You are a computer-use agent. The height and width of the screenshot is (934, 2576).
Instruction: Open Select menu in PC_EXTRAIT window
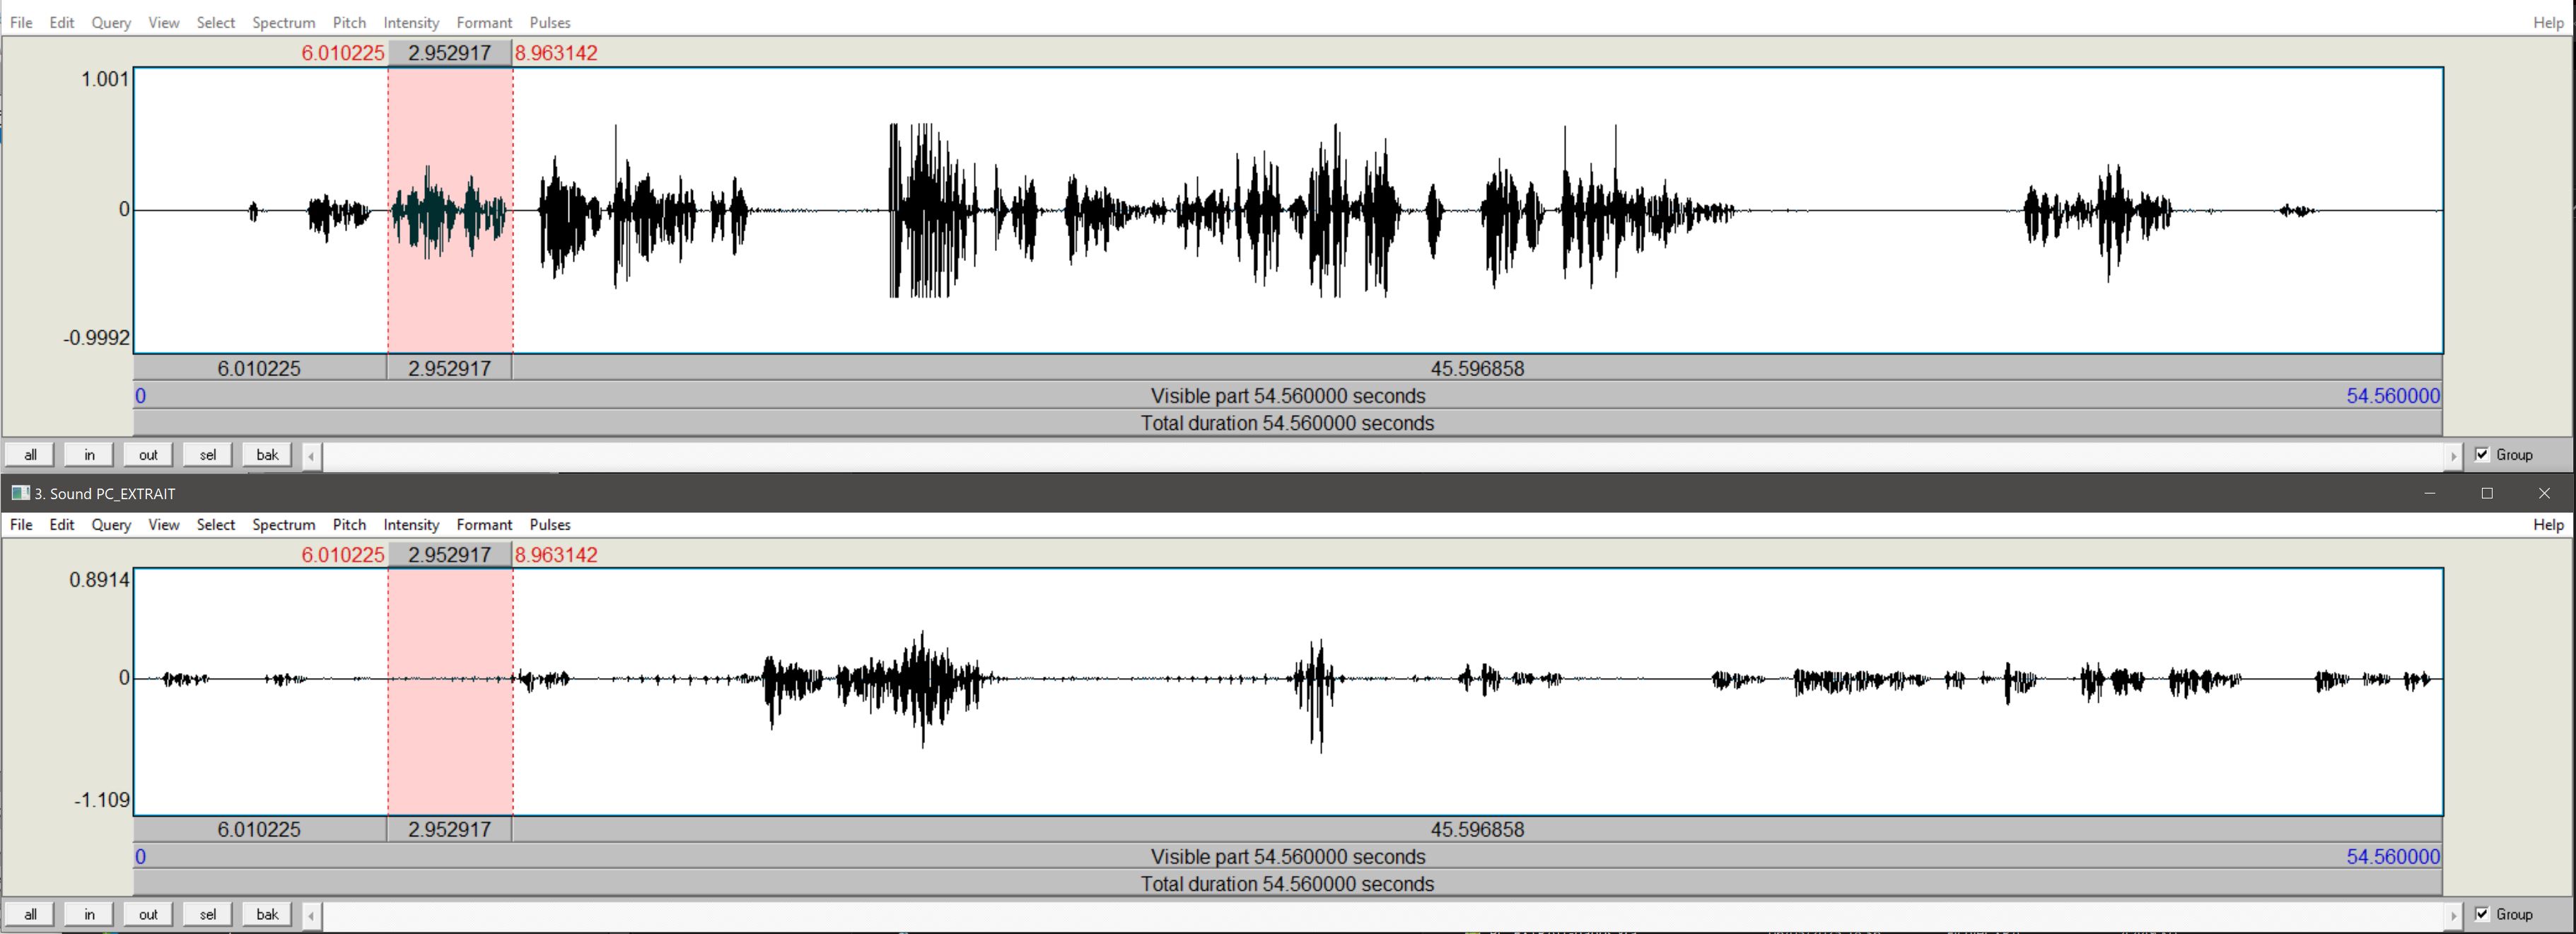tap(215, 524)
